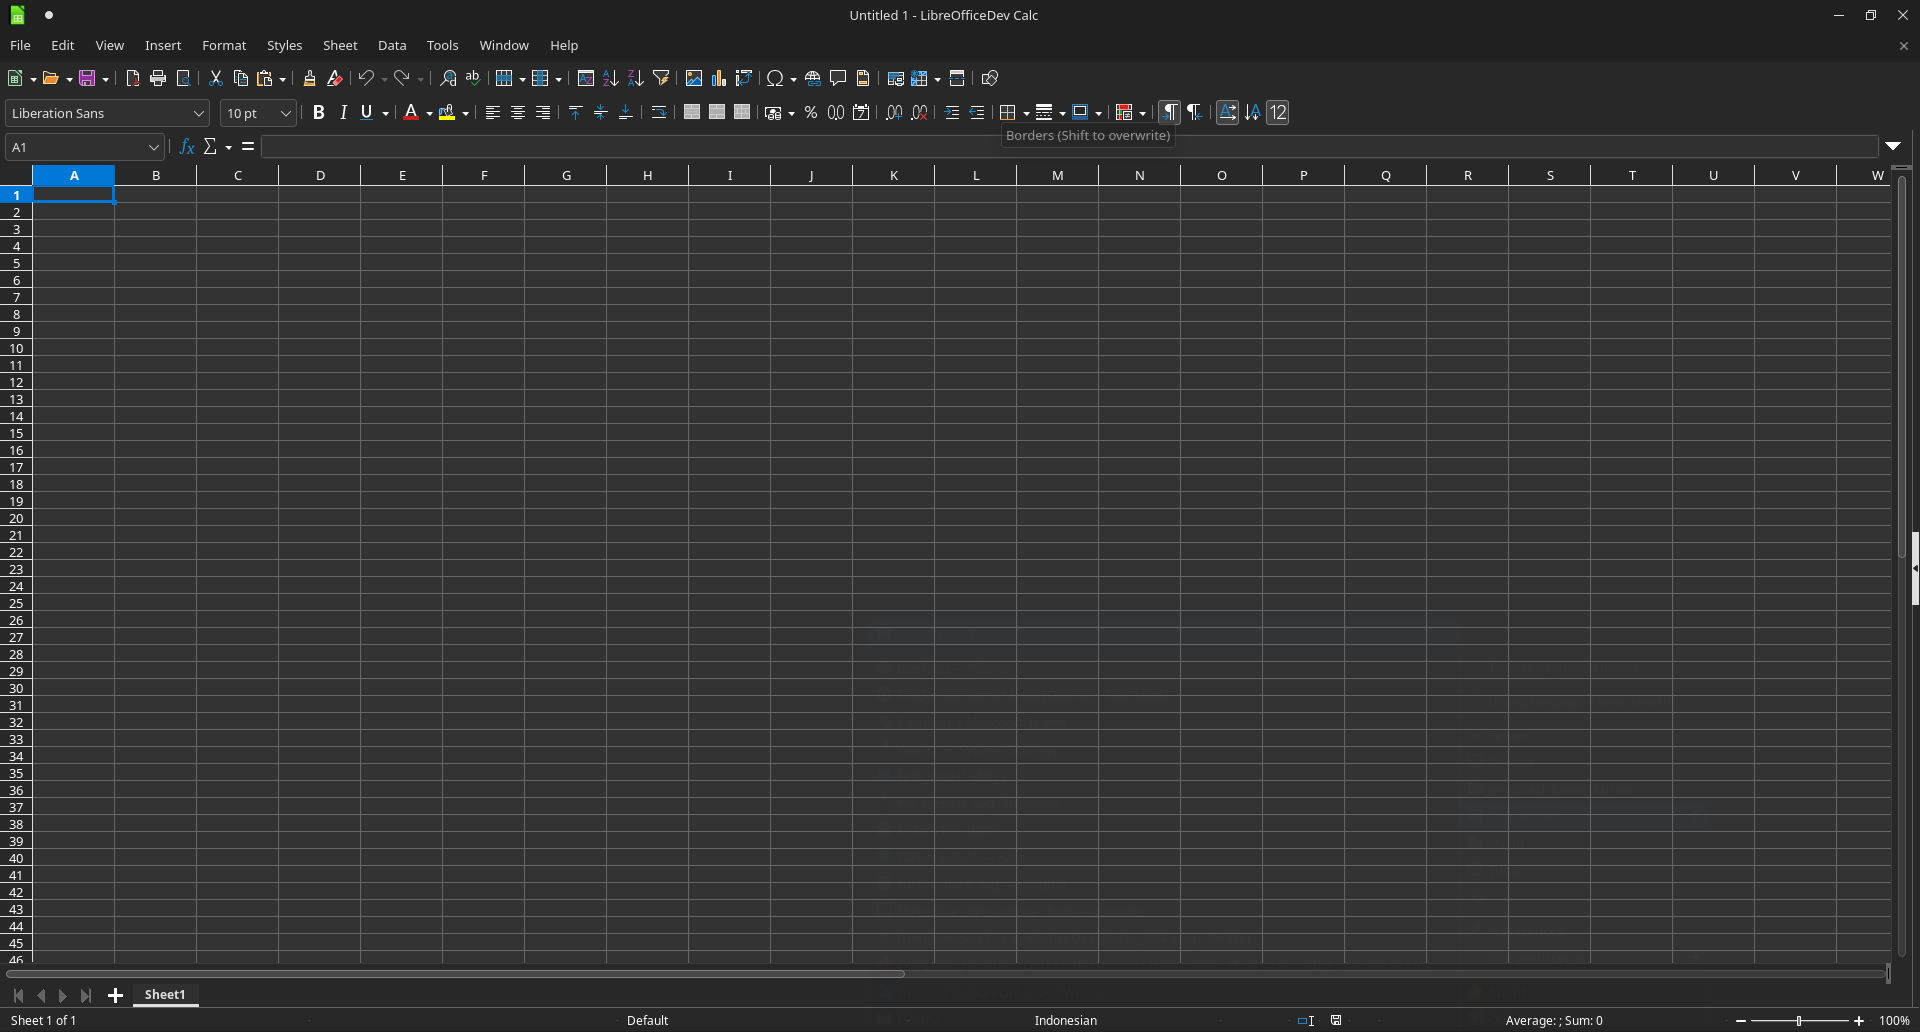Open the Export as PDF tool

click(133, 78)
